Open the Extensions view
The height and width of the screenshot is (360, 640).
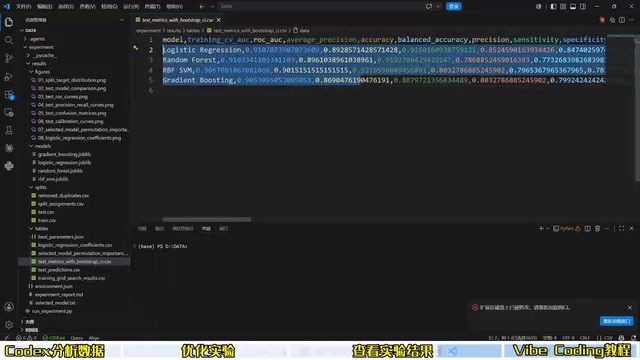9,95
